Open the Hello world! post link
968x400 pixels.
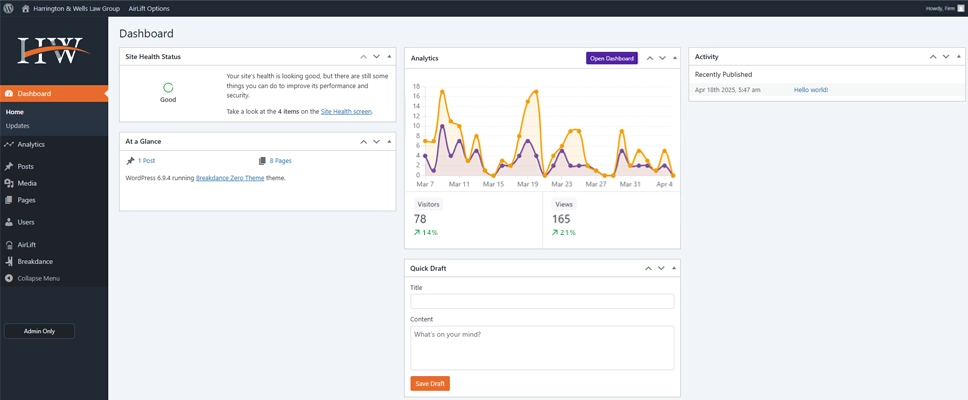click(811, 90)
